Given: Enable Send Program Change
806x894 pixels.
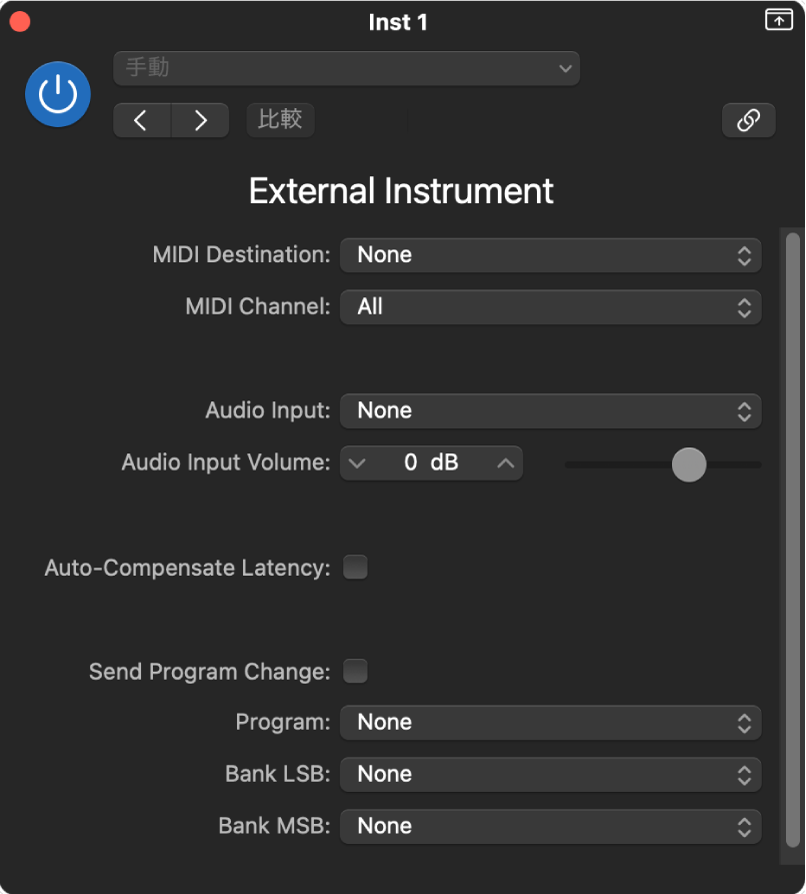Looking at the screenshot, I should (x=355, y=671).
